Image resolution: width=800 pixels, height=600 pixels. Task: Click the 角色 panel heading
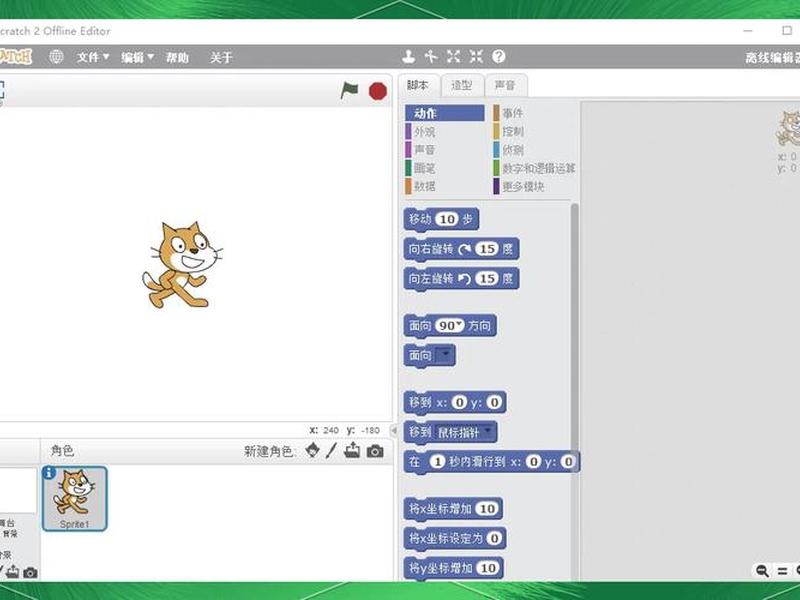tap(62, 451)
